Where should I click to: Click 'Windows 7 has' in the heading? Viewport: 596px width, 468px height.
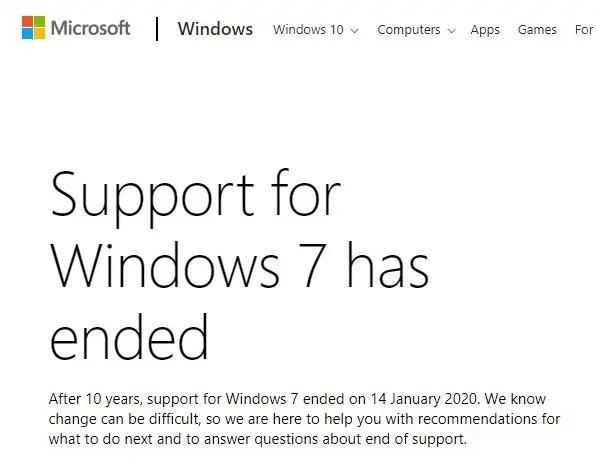[x=240, y=265]
